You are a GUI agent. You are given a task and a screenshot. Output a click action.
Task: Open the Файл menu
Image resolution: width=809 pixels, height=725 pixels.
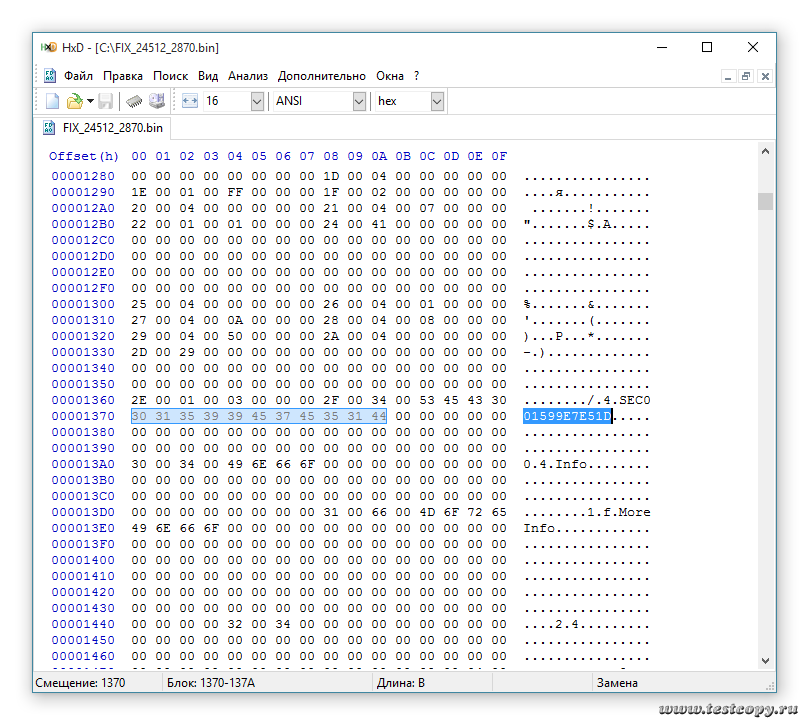(x=78, y=76)
